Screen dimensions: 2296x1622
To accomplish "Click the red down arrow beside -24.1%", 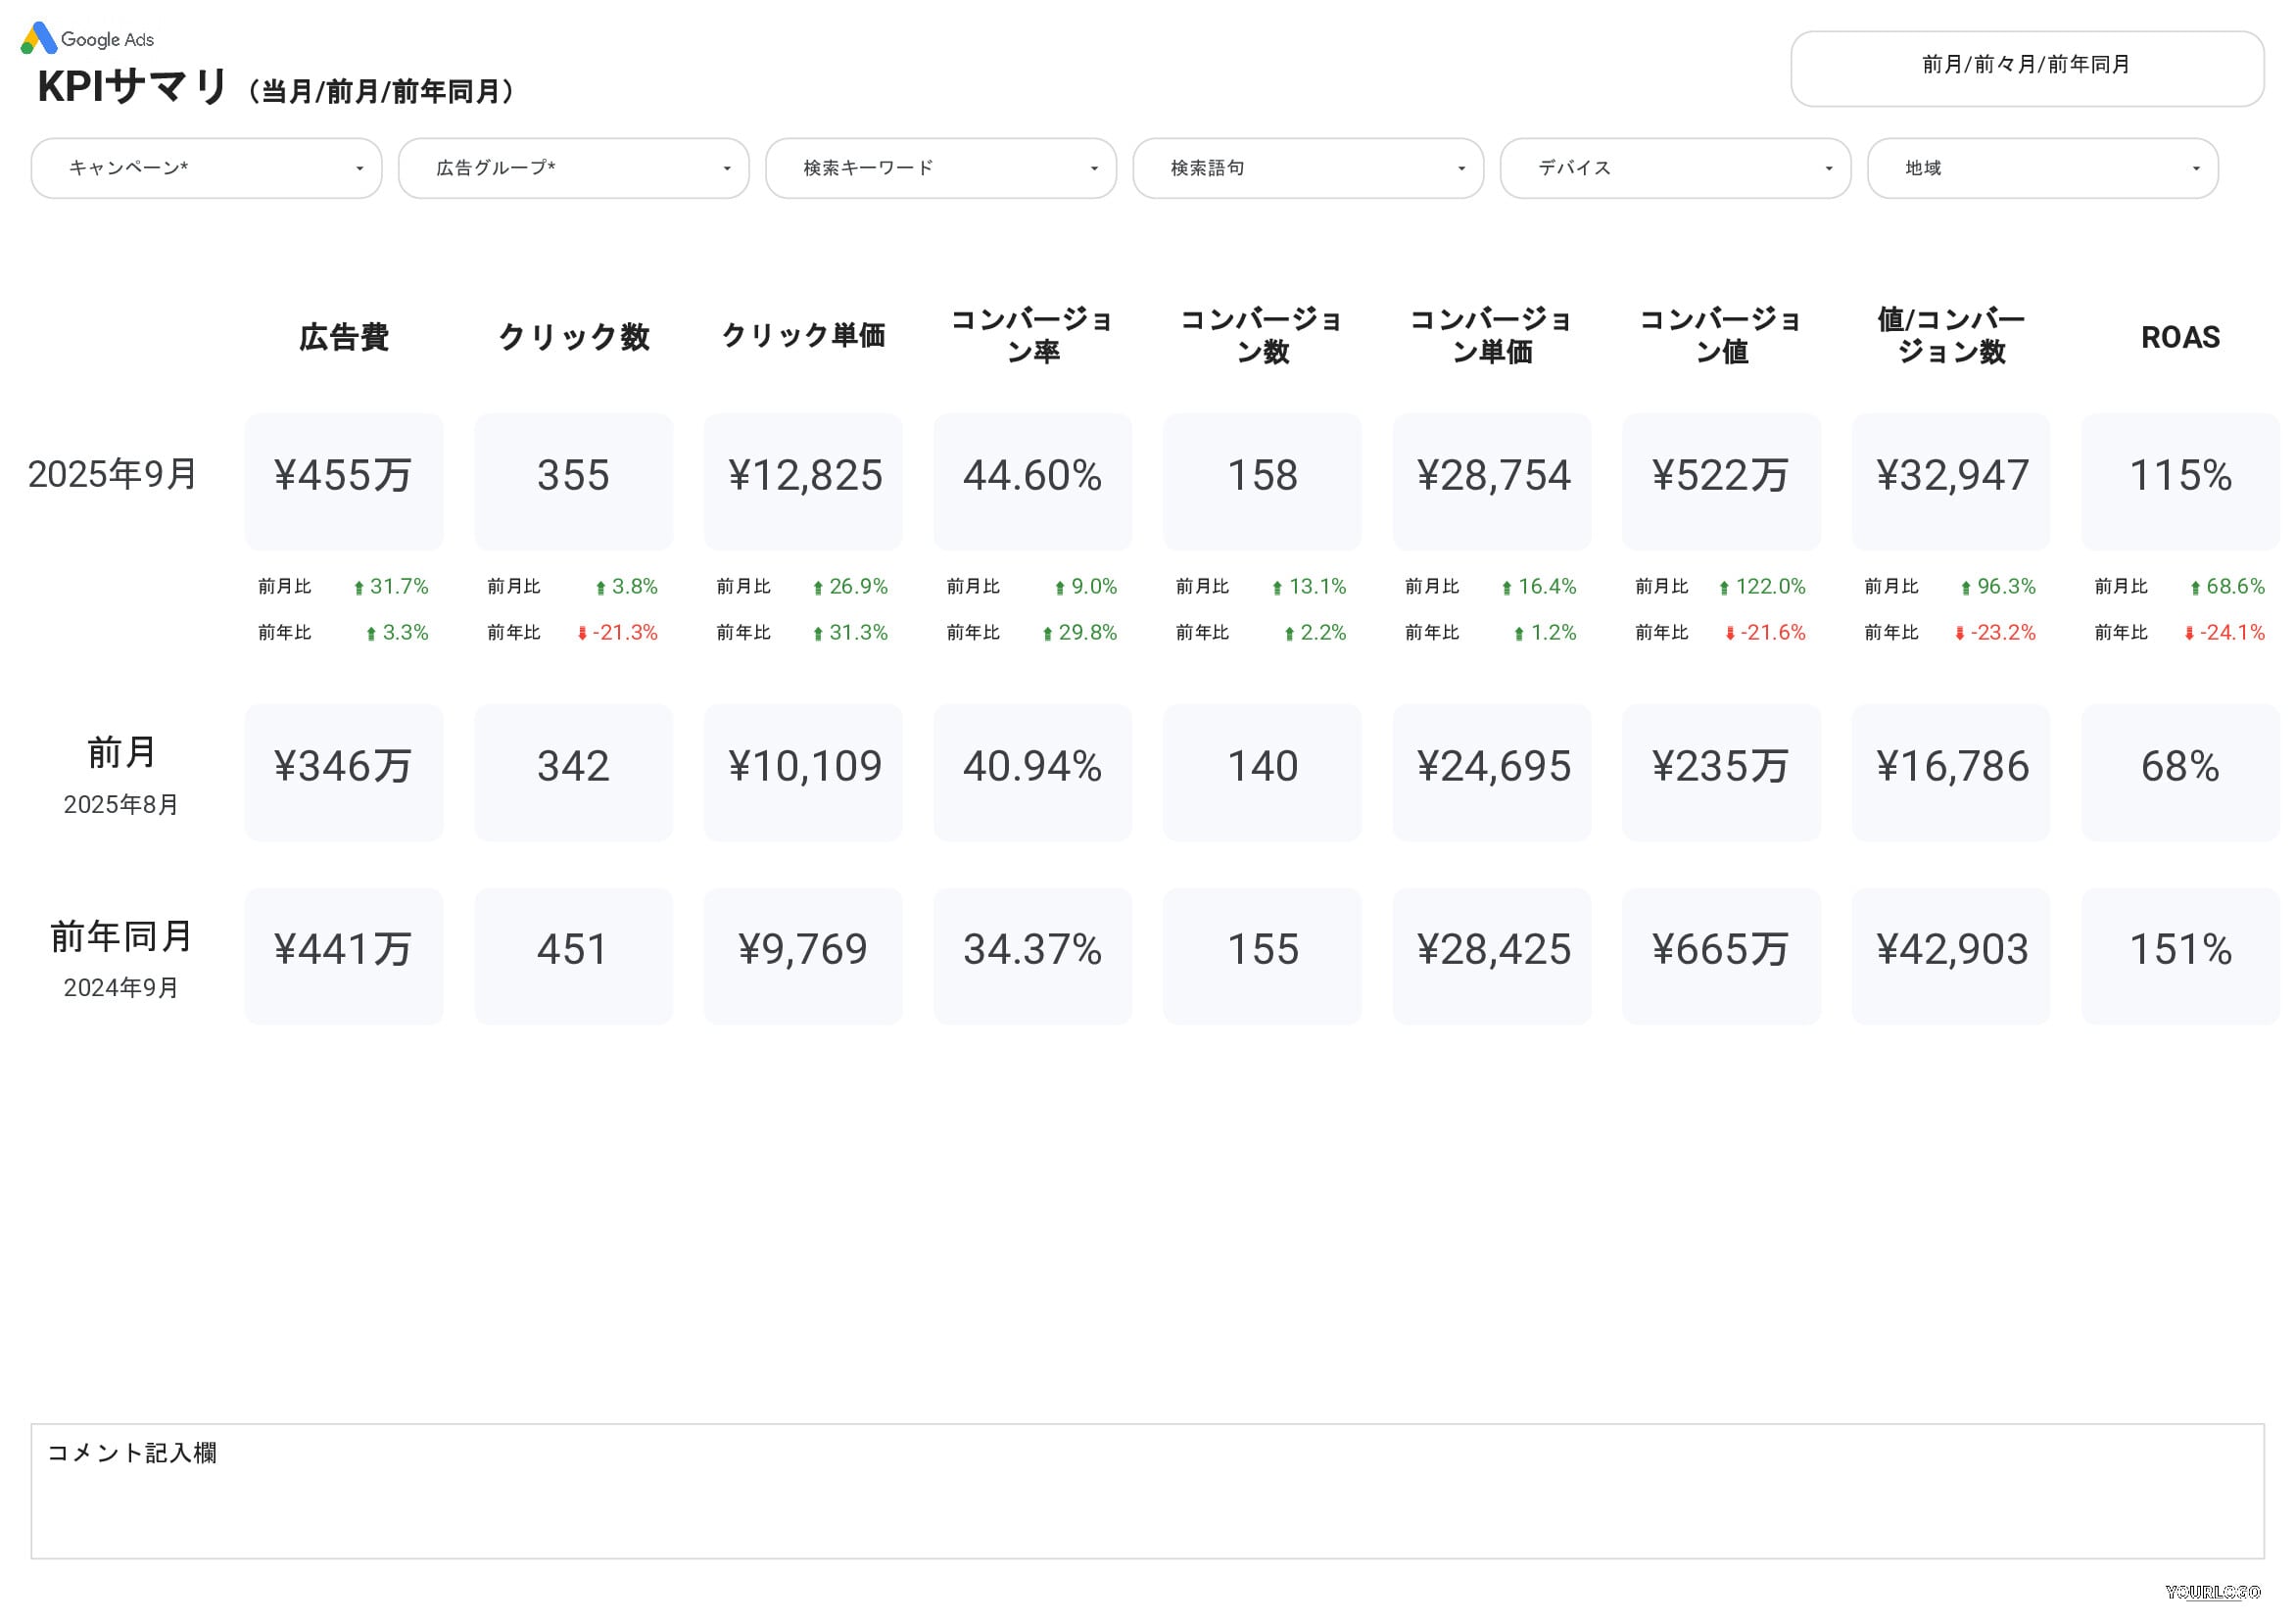I will coord(2189,634).
